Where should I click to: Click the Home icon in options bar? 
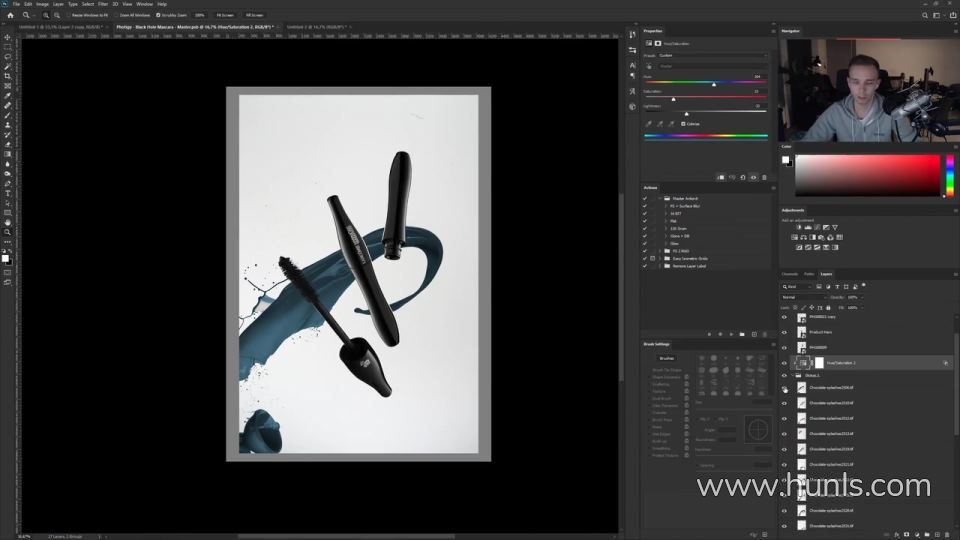click(10, 15)
